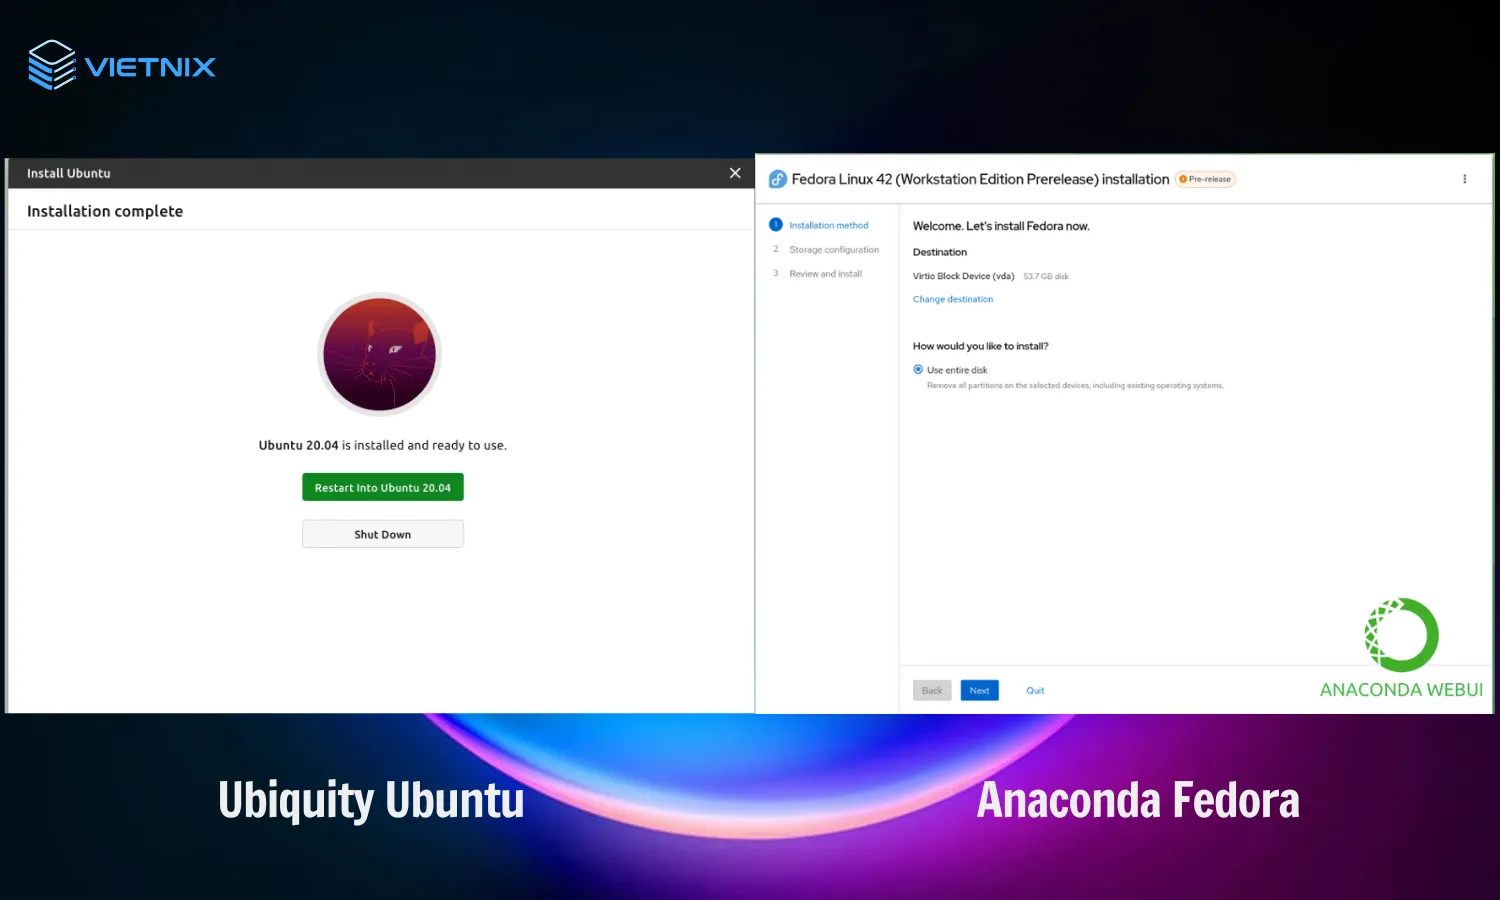Image resolution: width=1500 pixels, height=900 pixels.
Task: Click 'Welcome. Let's install Fedora now.' text
Action: pyautogui.click(x=1001, y=226)
